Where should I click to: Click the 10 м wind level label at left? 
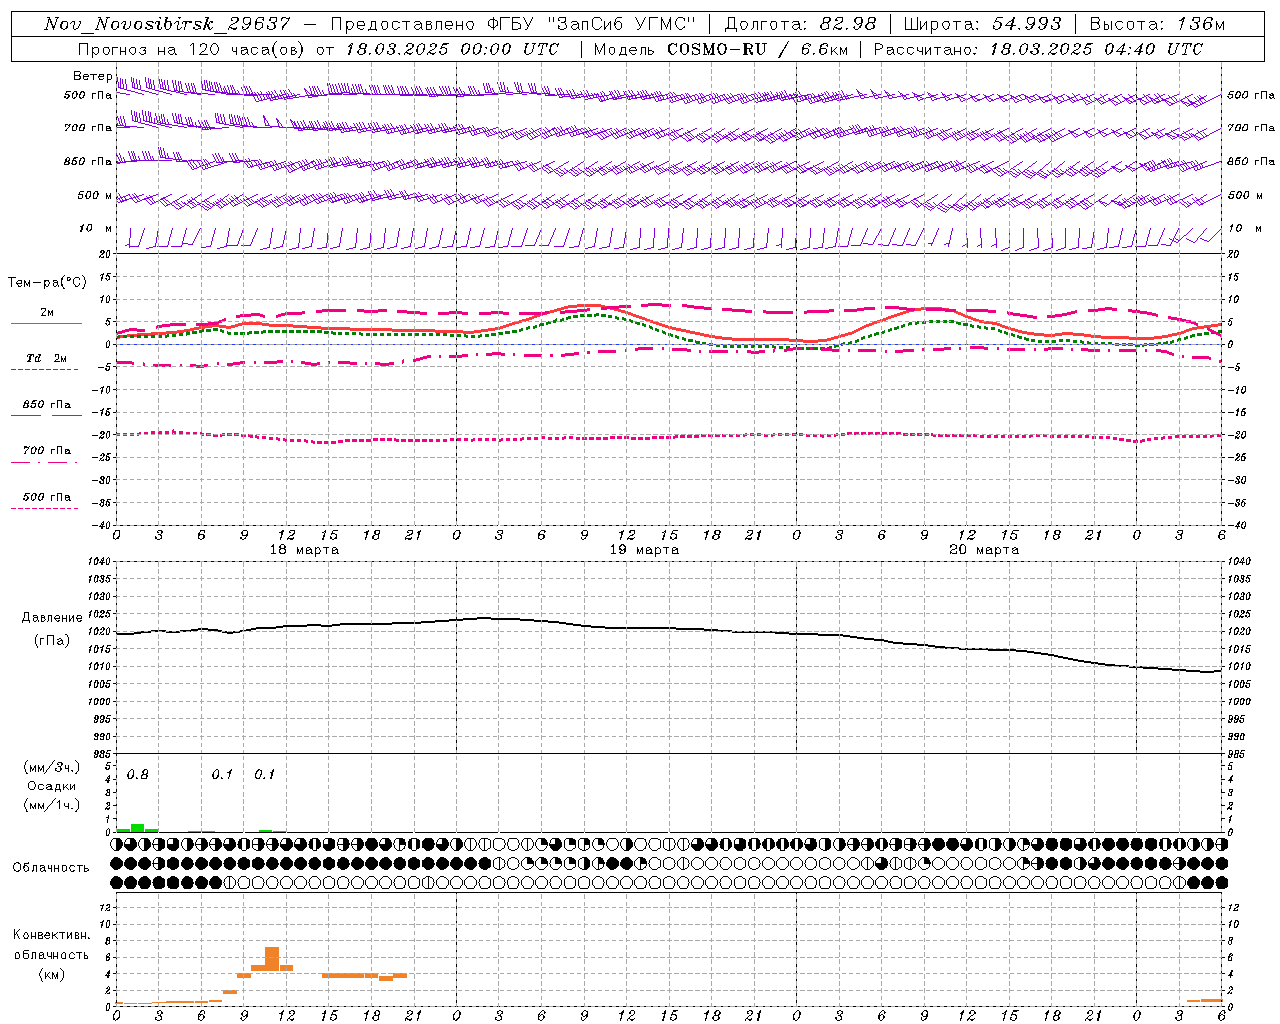click(x=96, y=228)
